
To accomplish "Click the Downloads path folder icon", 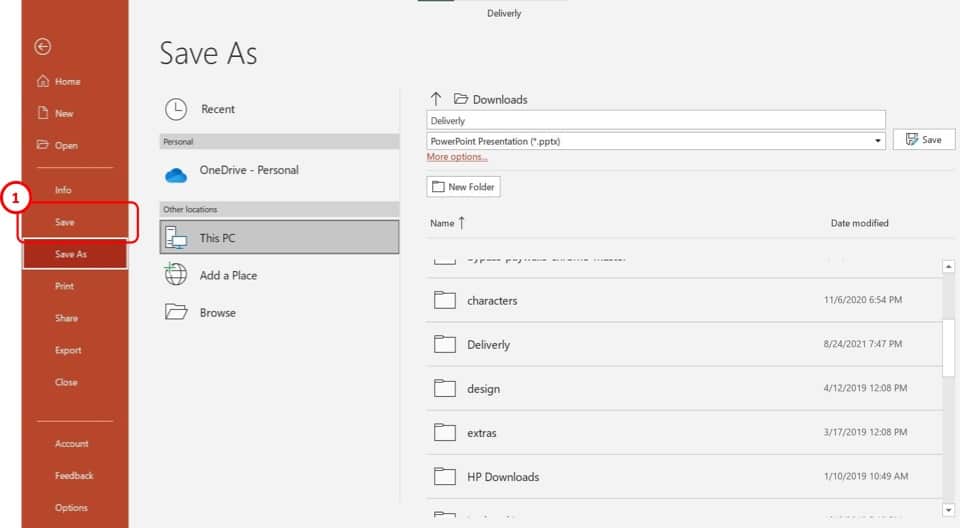I will pos(460,99).
